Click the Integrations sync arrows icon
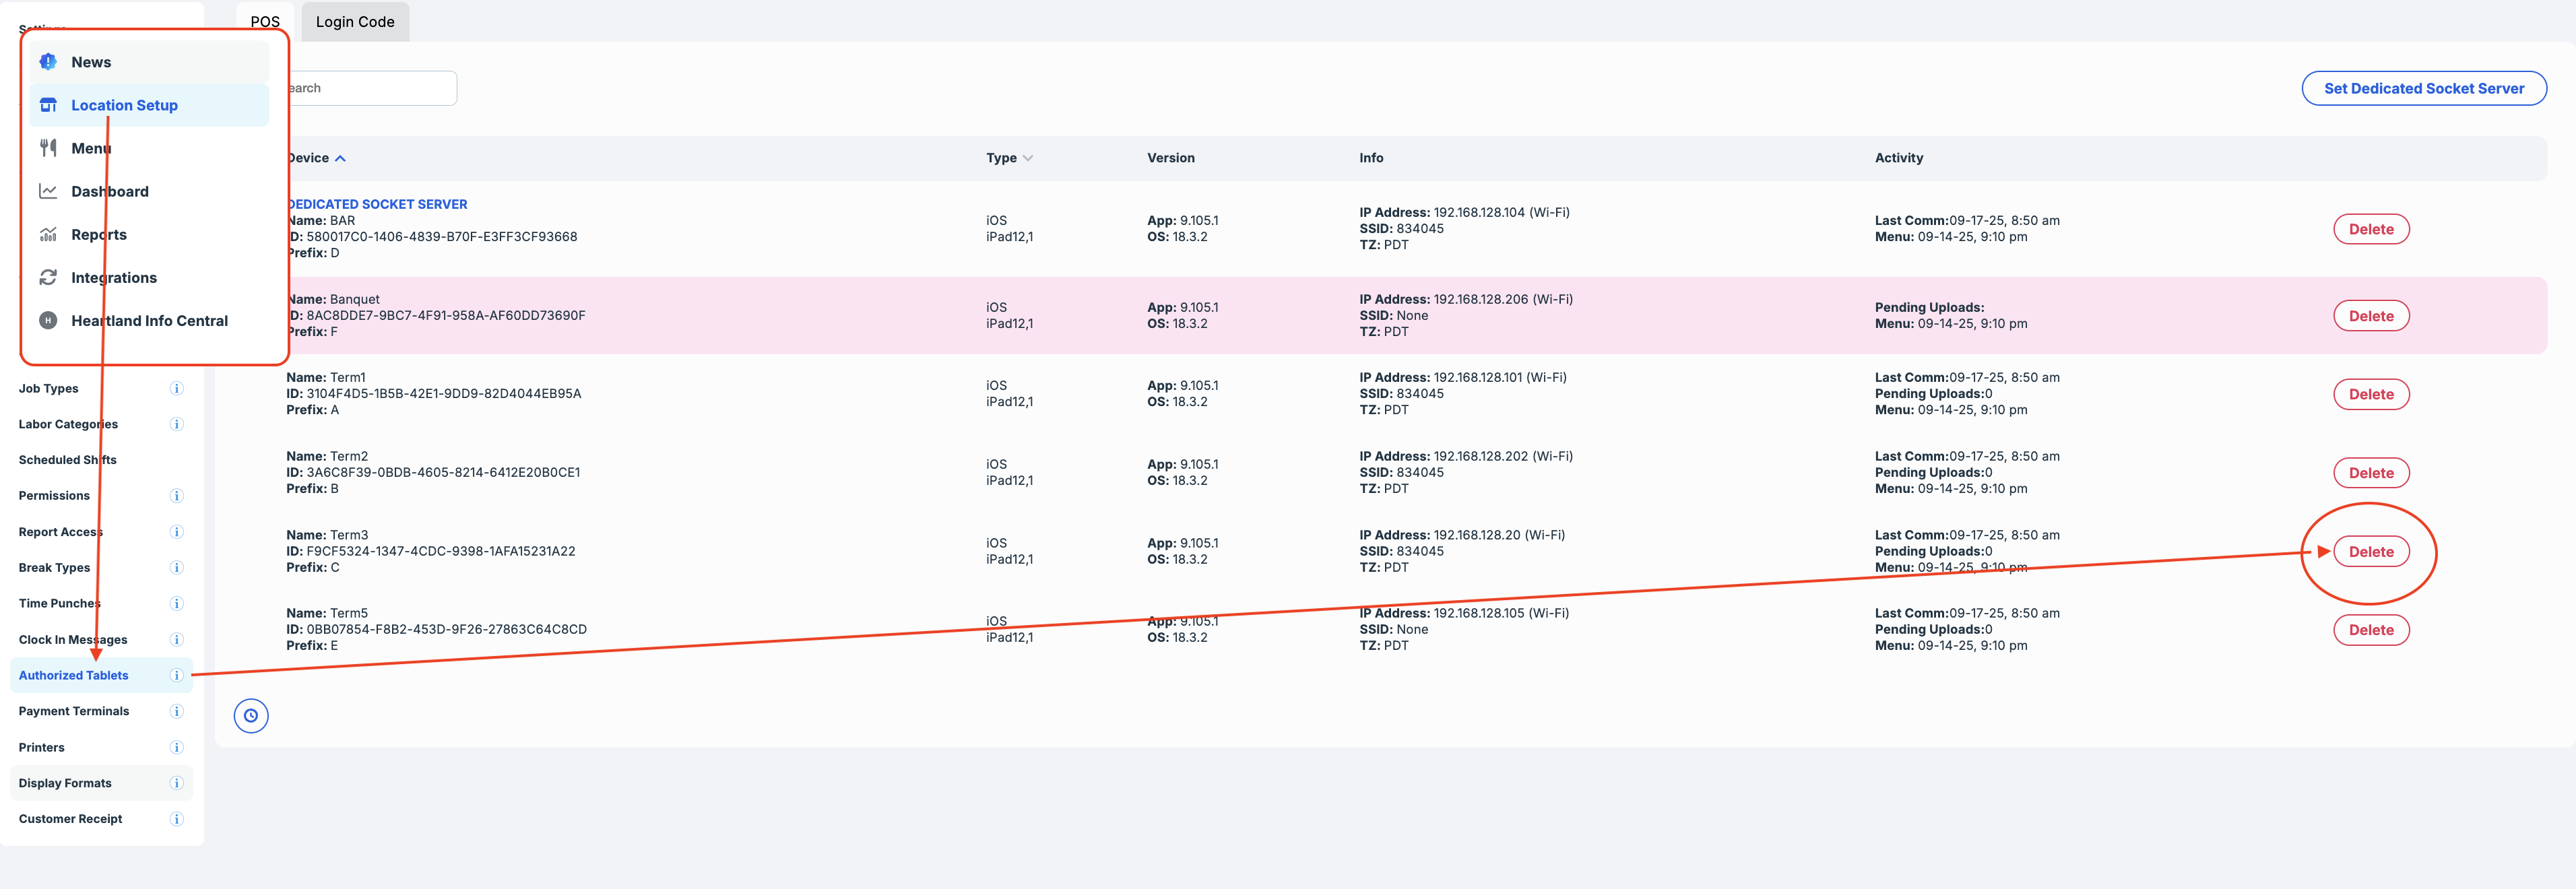Screen dimensions: 2576x889 click(48, 277)
